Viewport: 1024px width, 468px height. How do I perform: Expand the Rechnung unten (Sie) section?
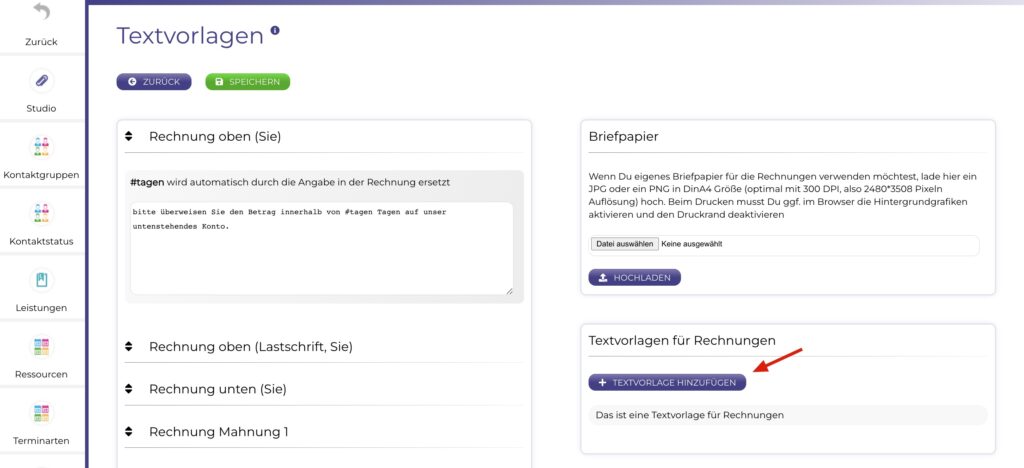click(x=129, y=389)
